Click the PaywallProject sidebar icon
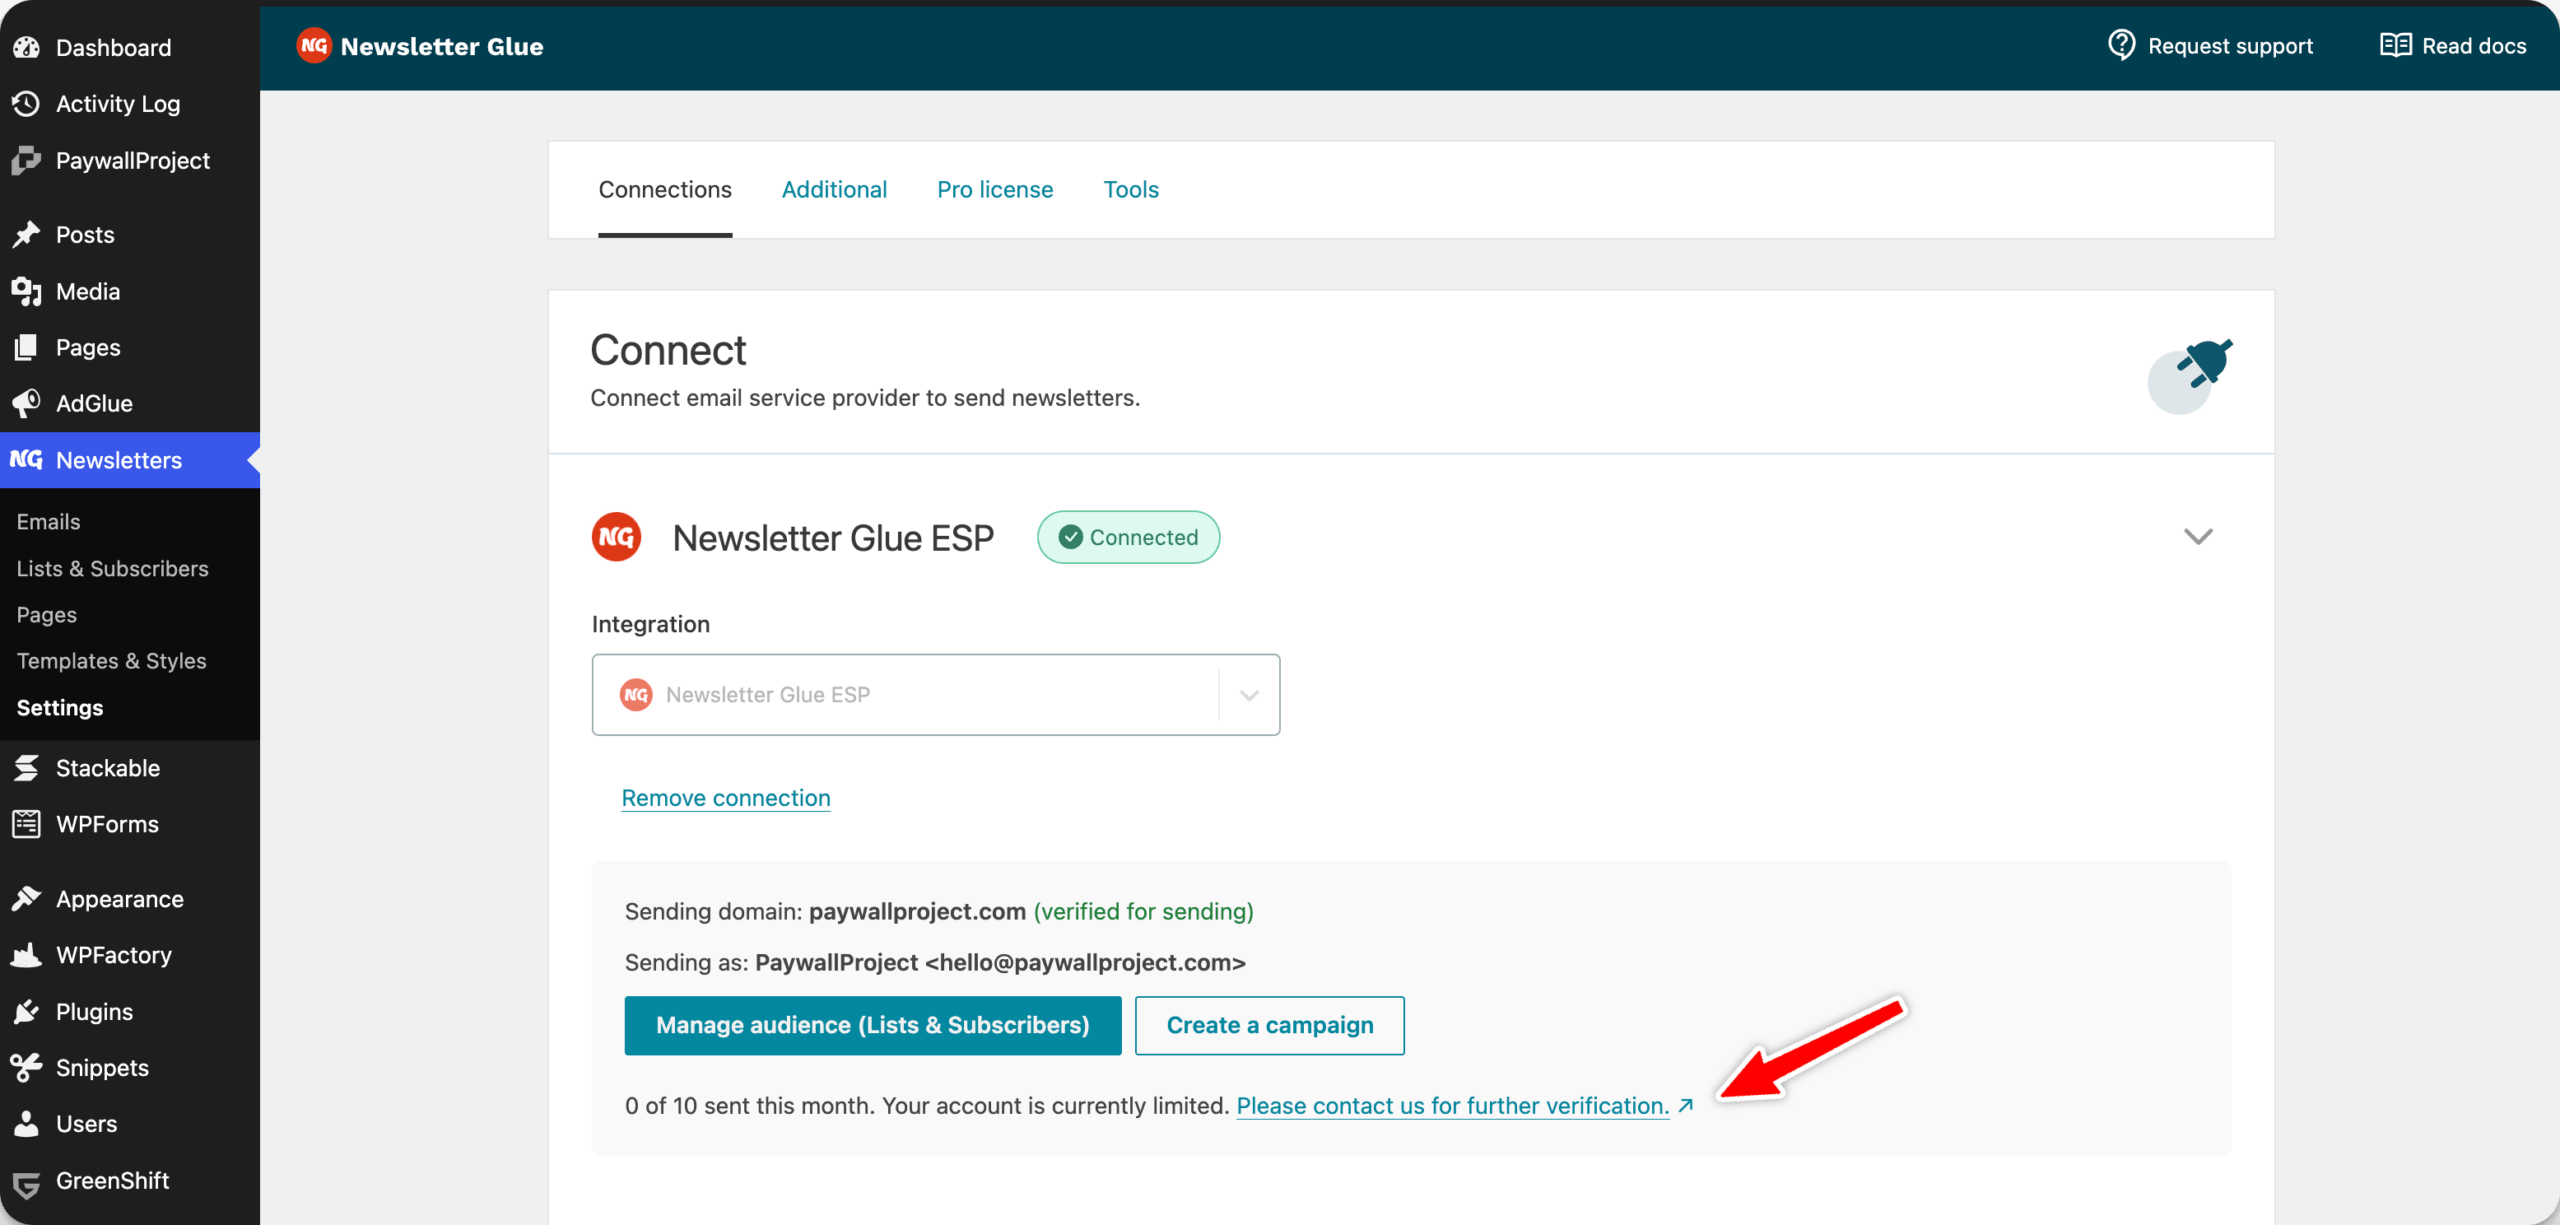2560x1225 pixels. click(x=27, y=160)
